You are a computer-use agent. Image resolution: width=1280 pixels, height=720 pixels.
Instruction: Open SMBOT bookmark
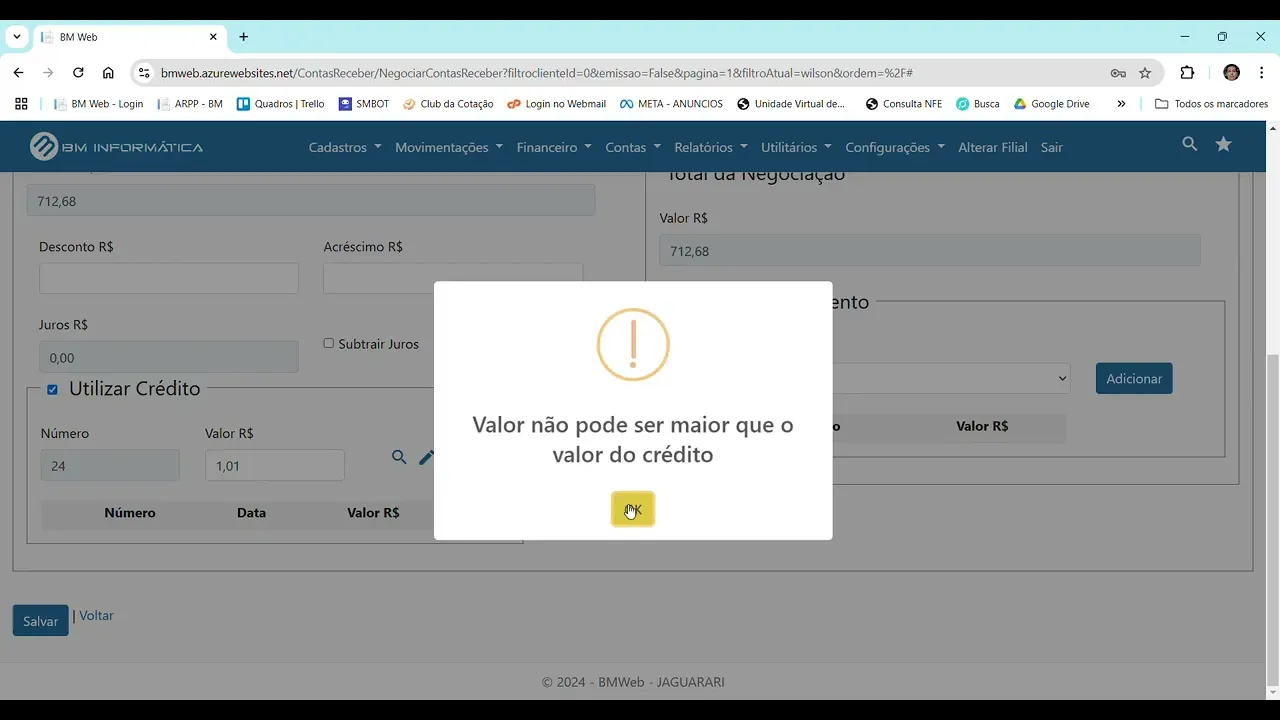pos(364,103)
